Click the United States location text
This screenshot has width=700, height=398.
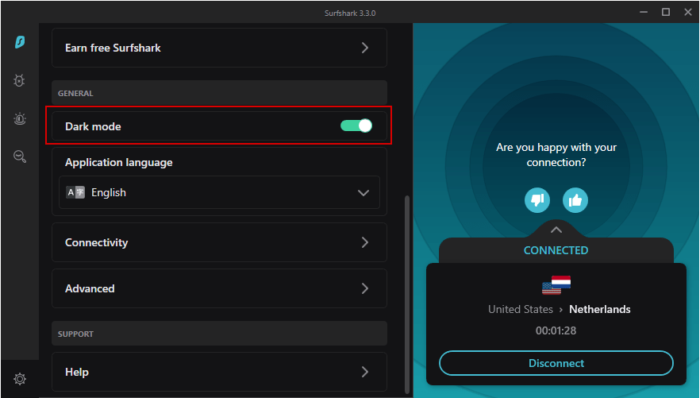click(521, 309)
